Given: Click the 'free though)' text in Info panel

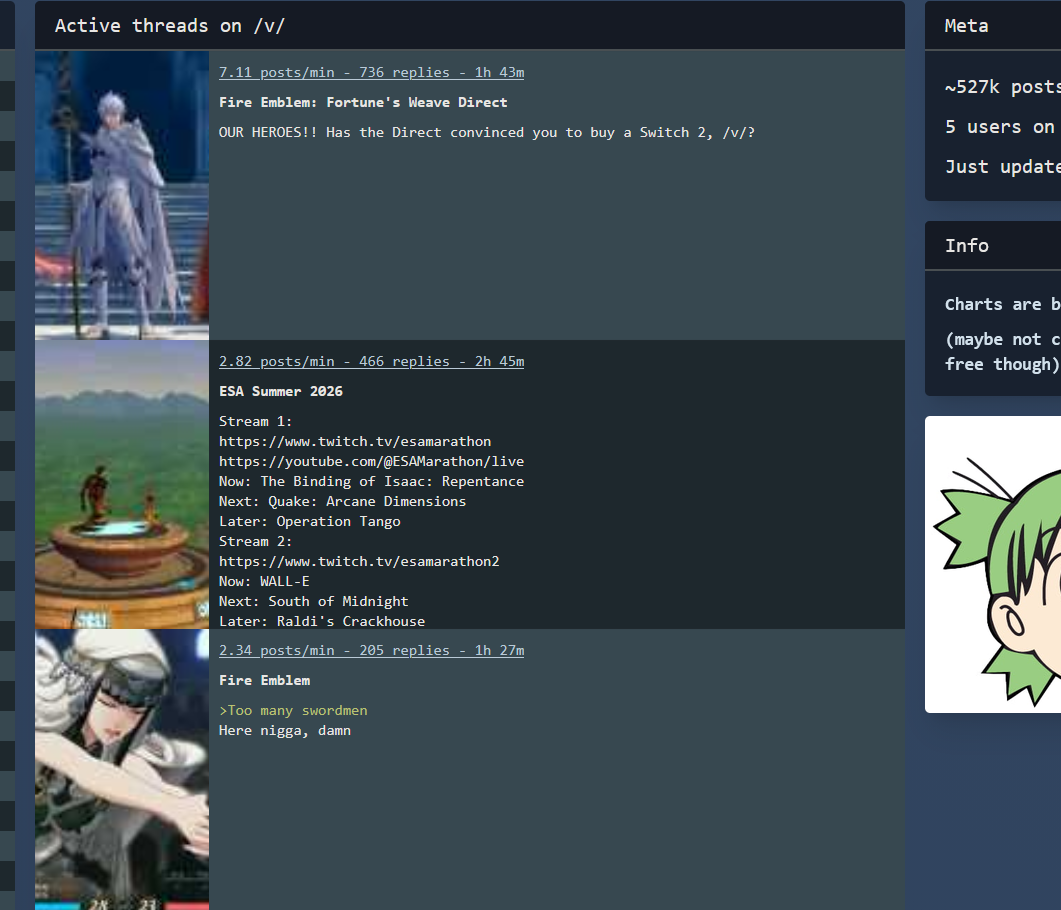Looking at the screenshot, I should click(1002, 365).
